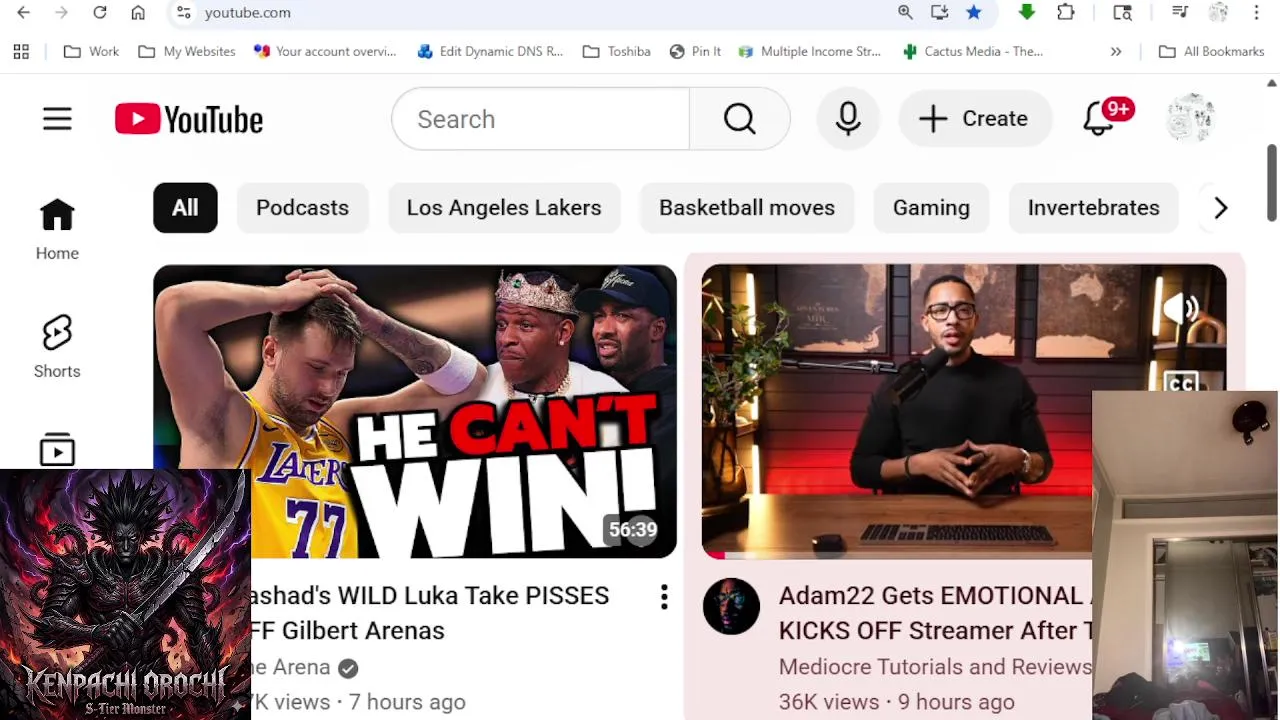Image resolution: width=1280 pixels, height=720 pixels.
Task: Open Shorts from the sidebar
Action: [x=57, y=347]
